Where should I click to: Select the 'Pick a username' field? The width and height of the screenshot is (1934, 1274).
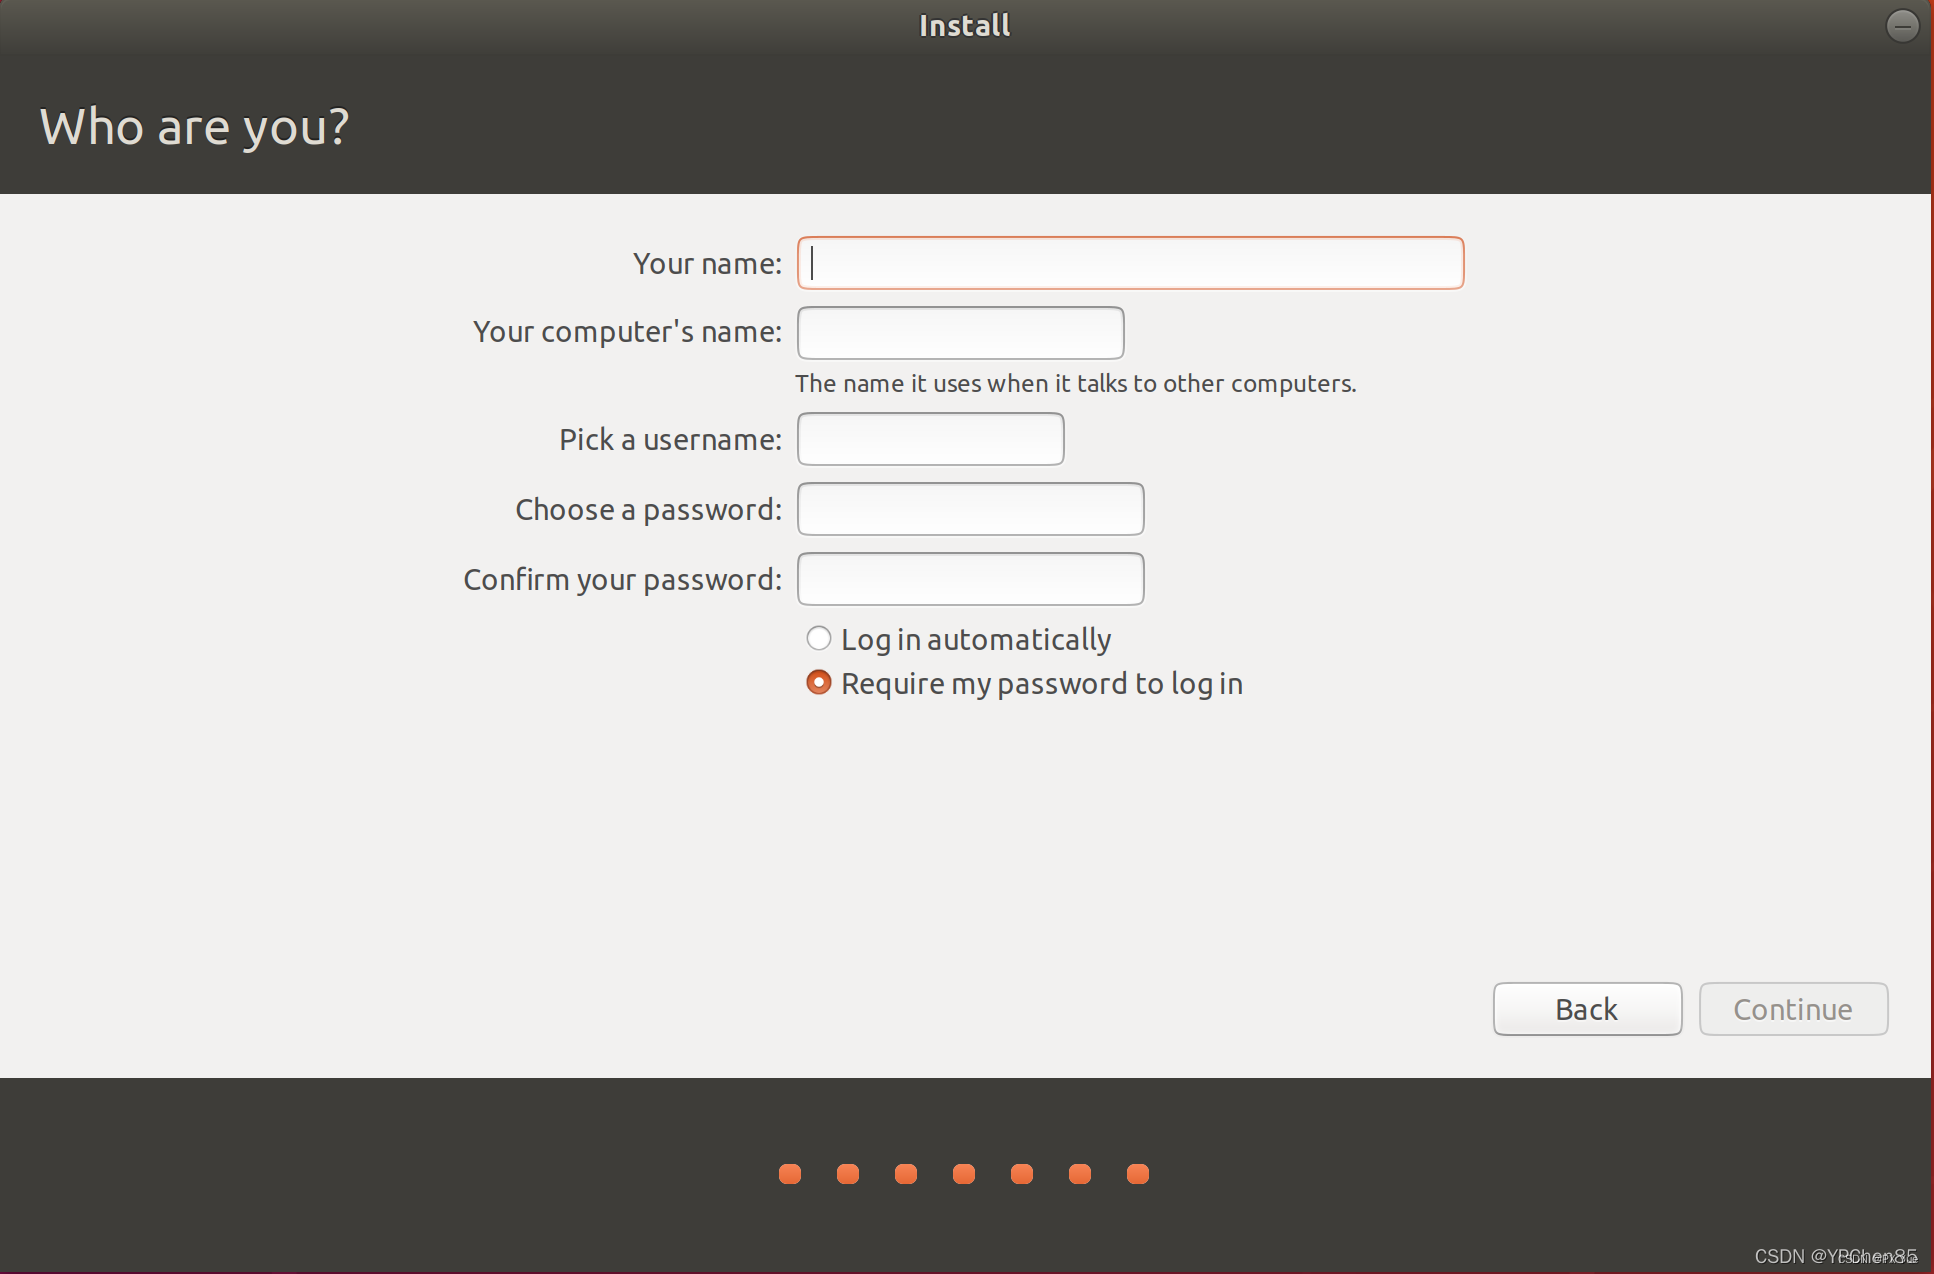click(x=930, y=439)
